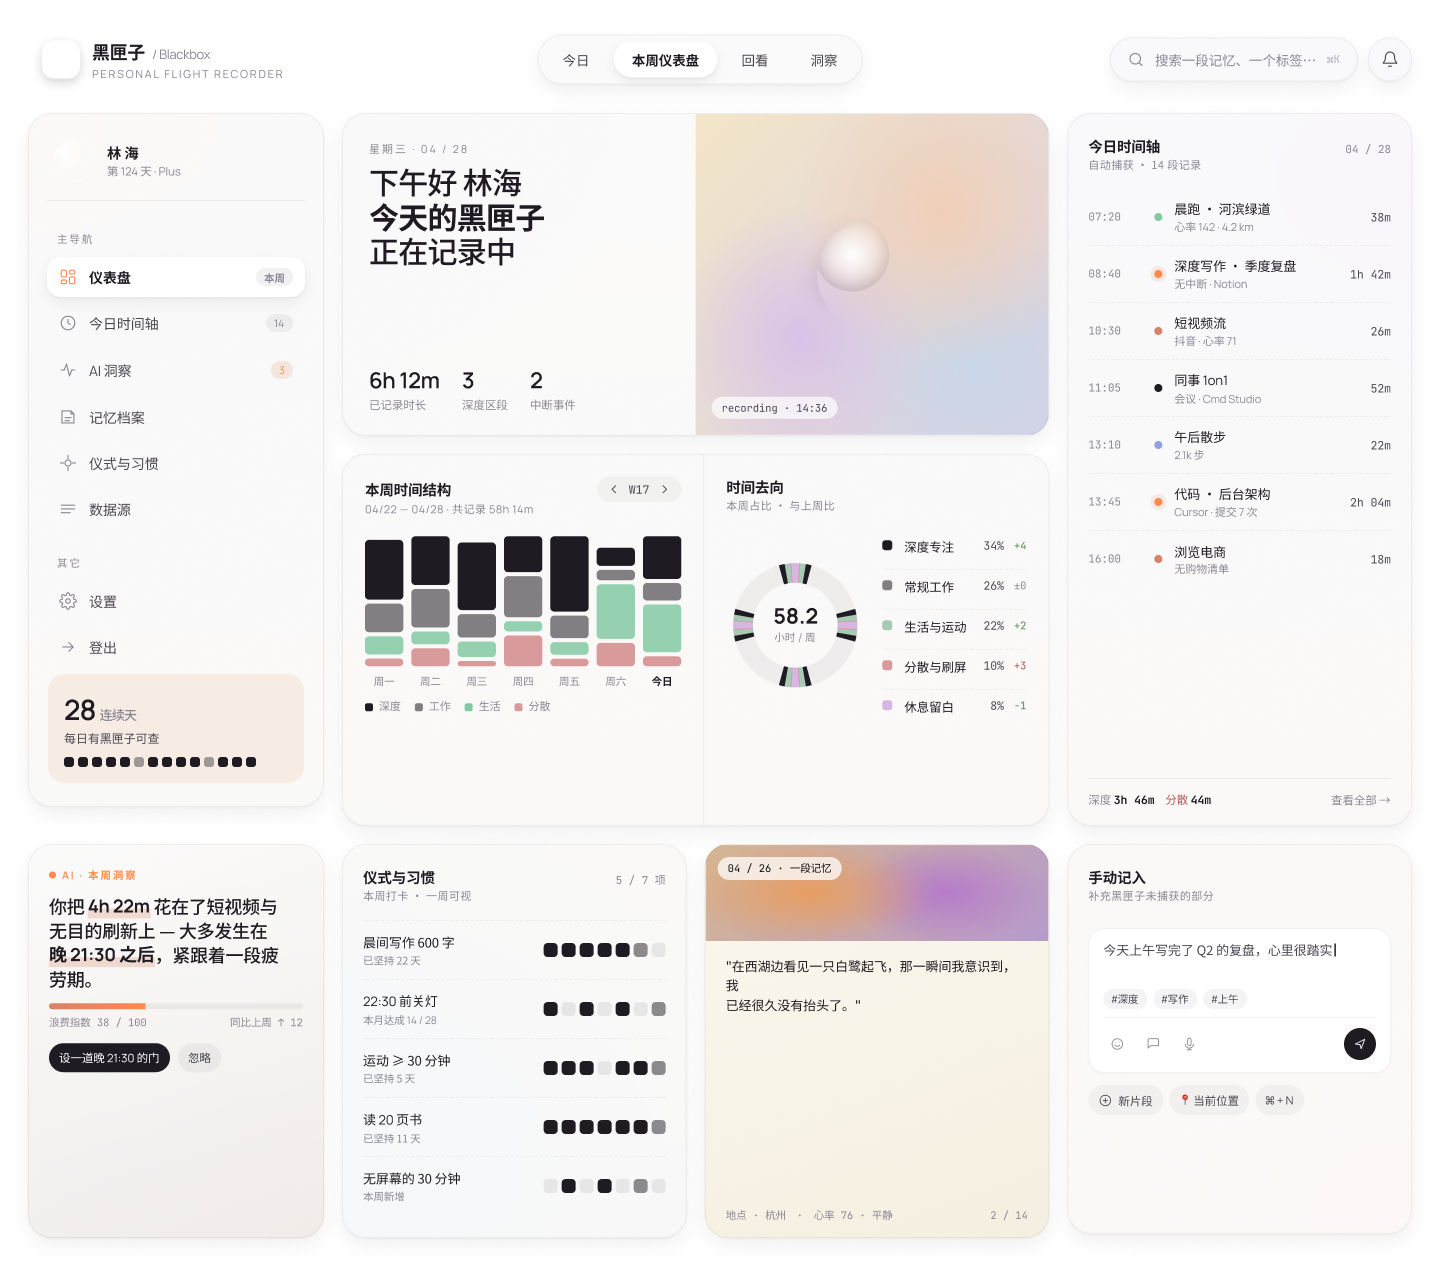Image resolution: width=1440 pixels, height=1278 pixels.
Task: Click the notification bell icon
Action: coord(1389,60)
